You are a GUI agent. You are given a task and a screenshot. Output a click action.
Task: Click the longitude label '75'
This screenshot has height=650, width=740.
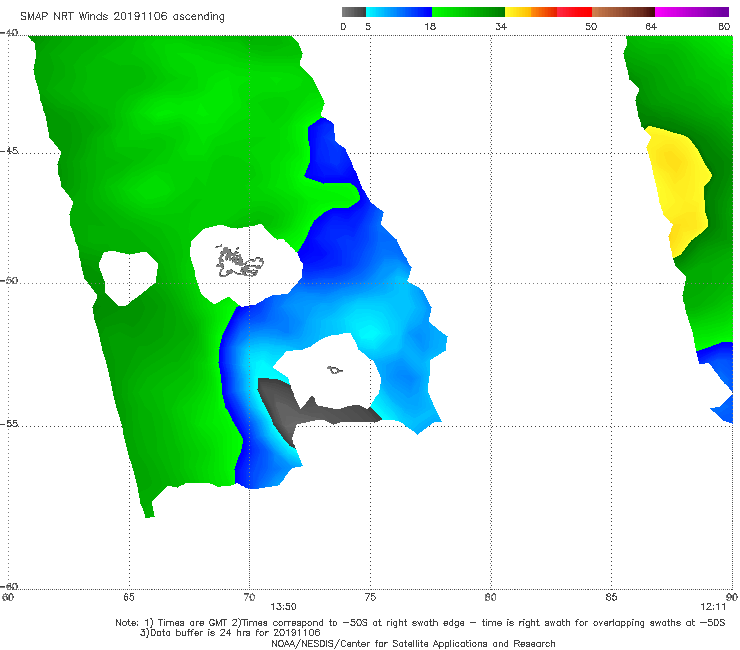(x=370, y=597)
